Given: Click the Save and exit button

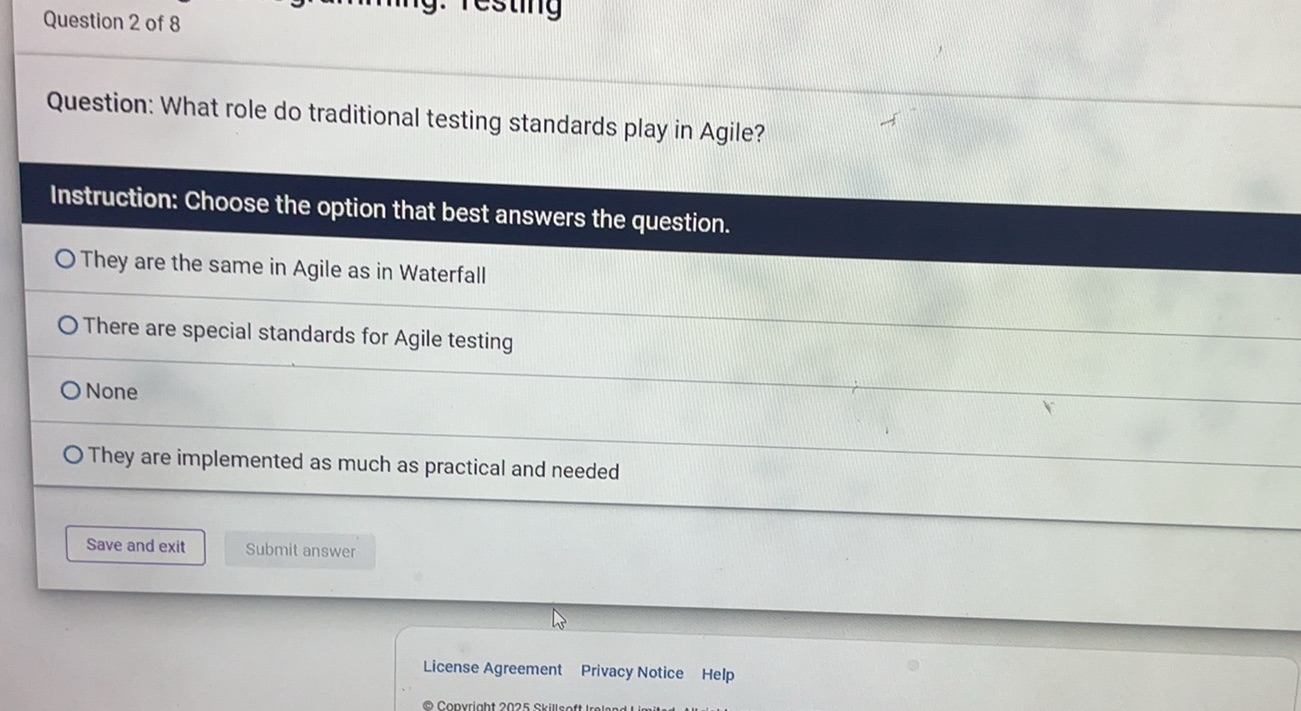Looking at the screenshot, I should [135, 545].
